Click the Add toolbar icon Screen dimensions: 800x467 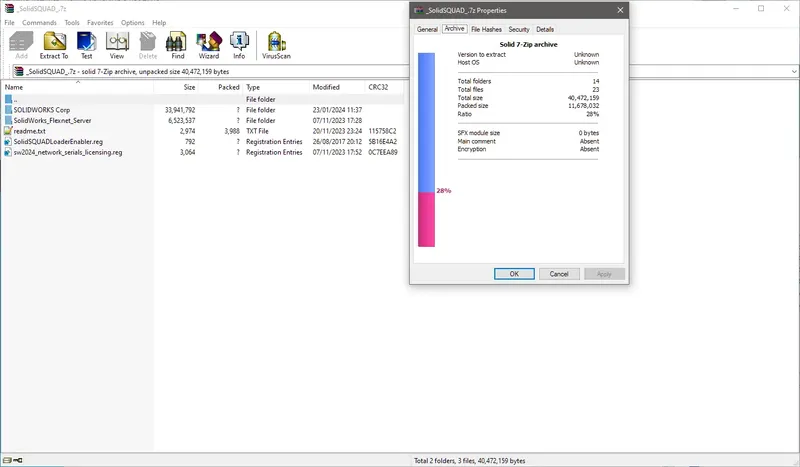pos(21,45)
